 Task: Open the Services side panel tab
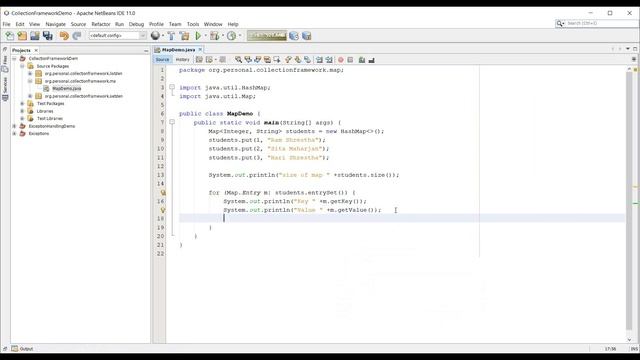click(5, 90)
